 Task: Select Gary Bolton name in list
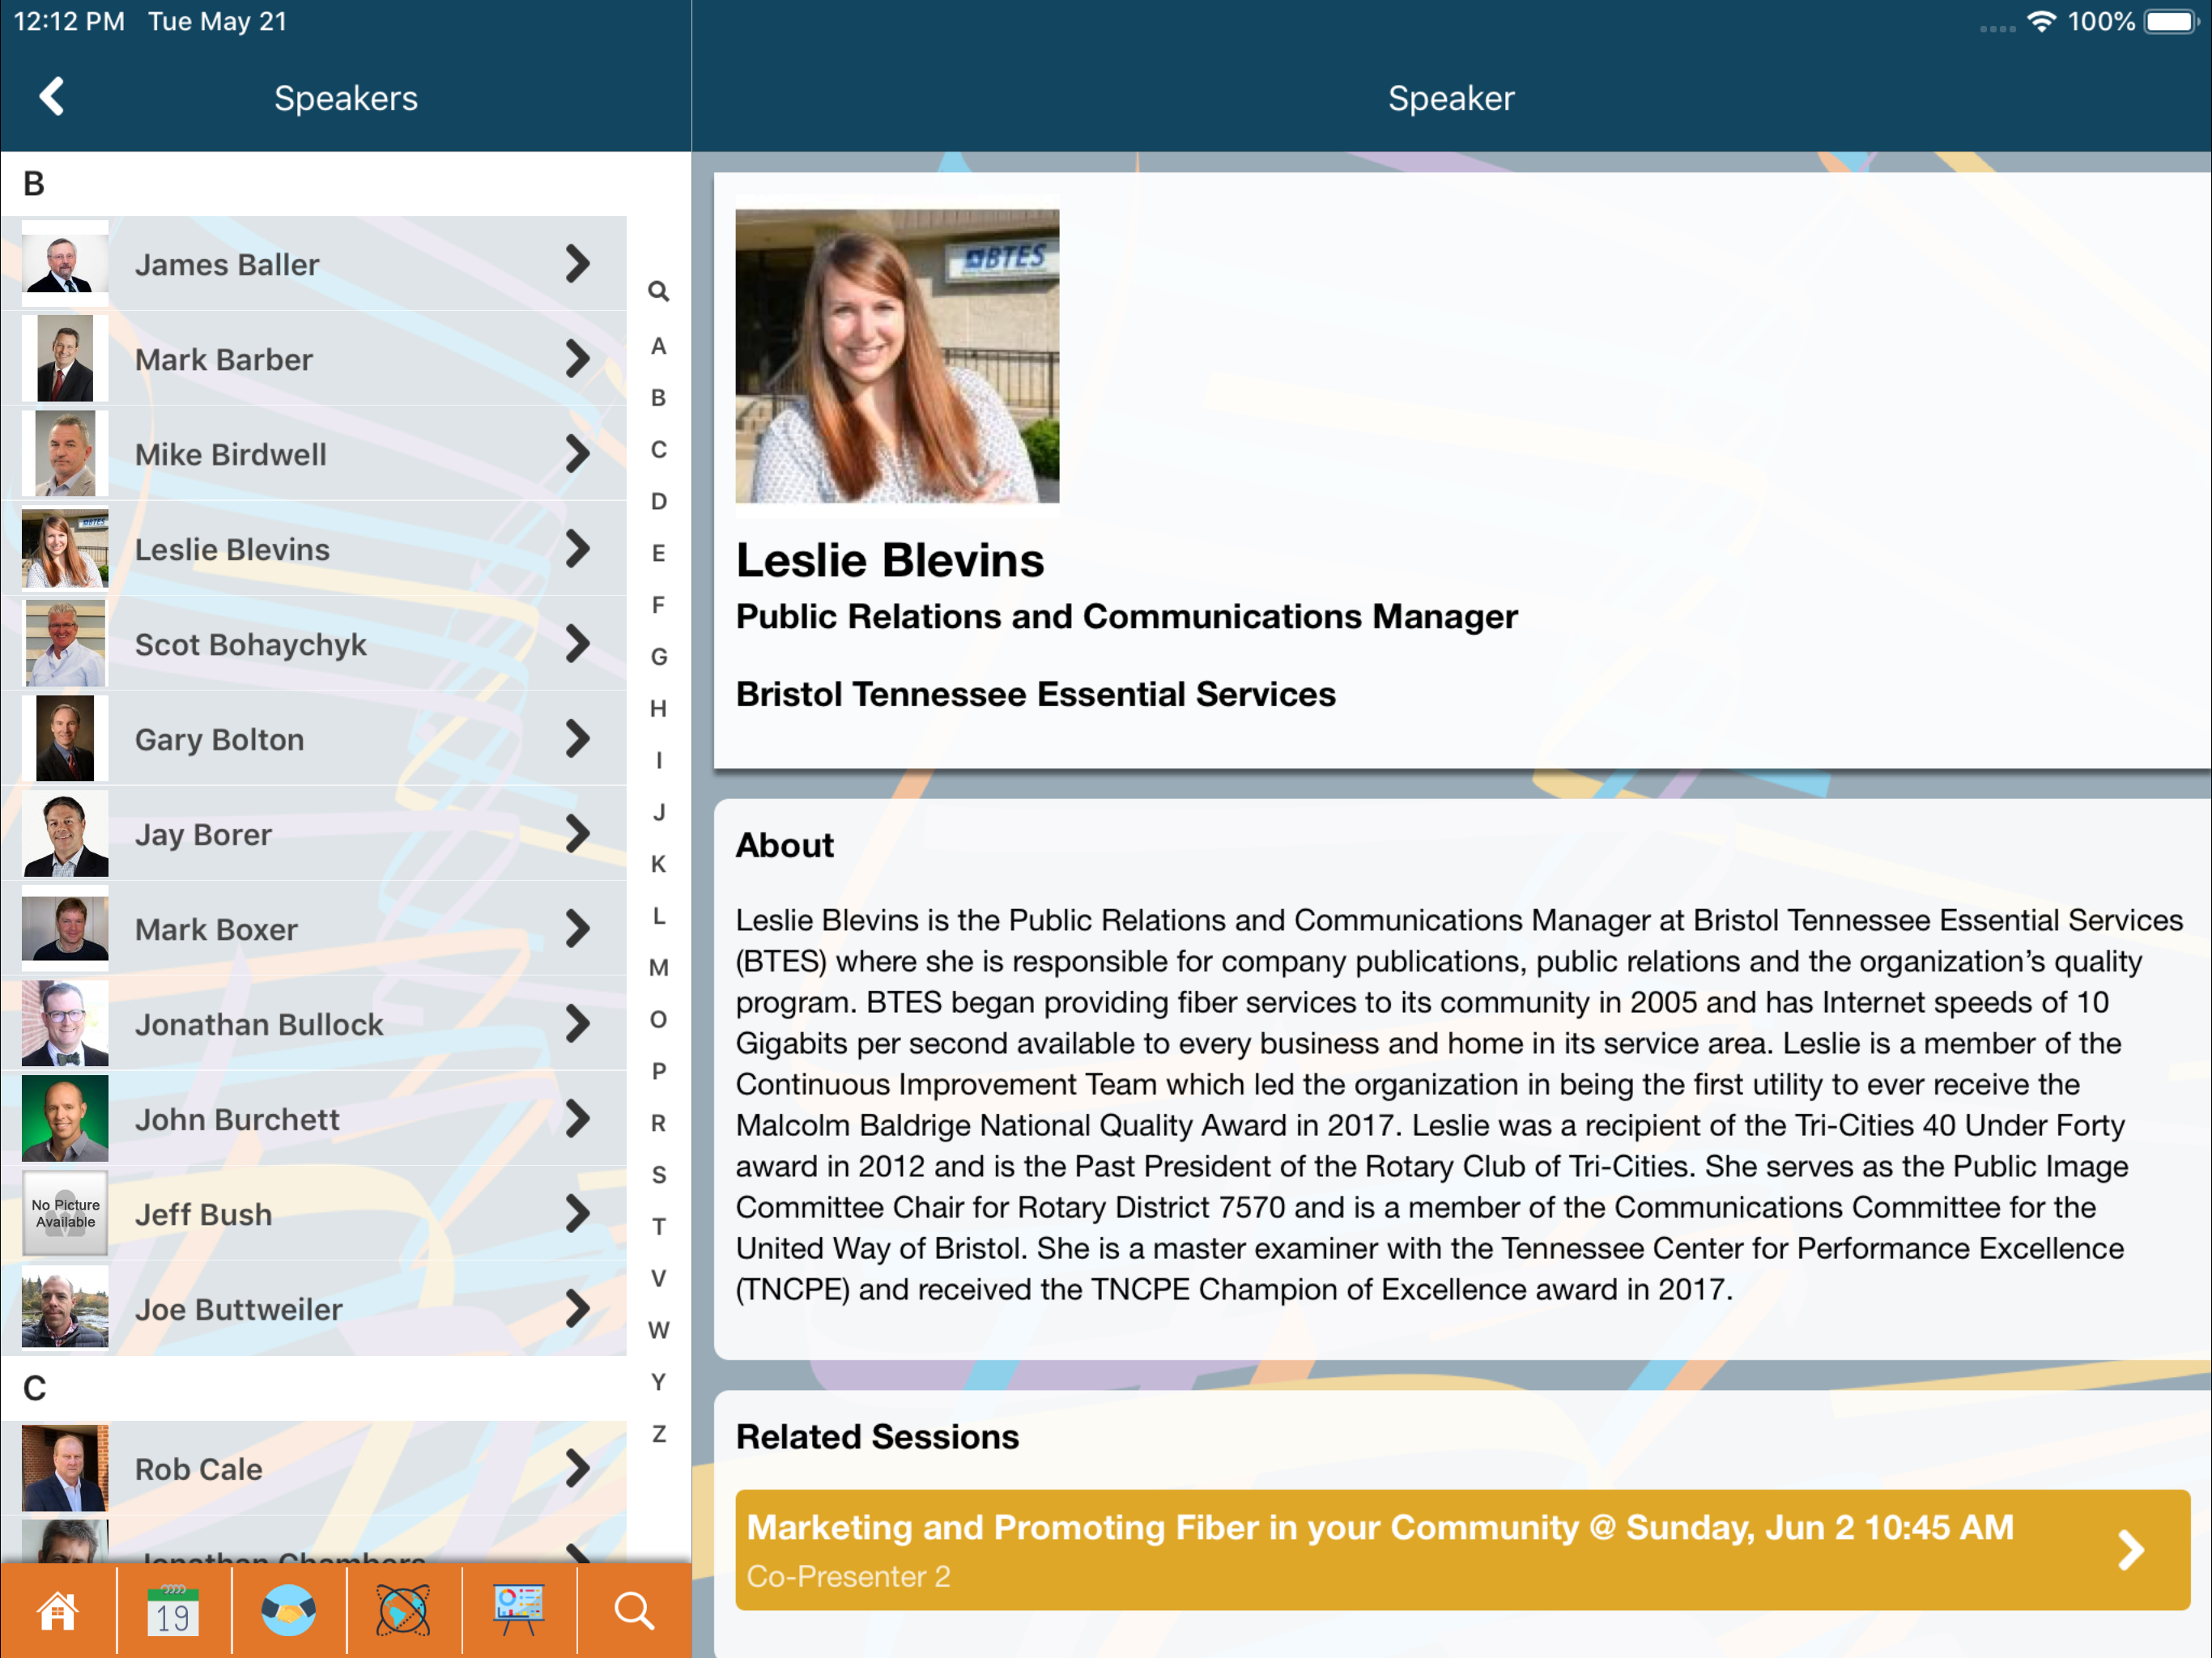point(220,740)
